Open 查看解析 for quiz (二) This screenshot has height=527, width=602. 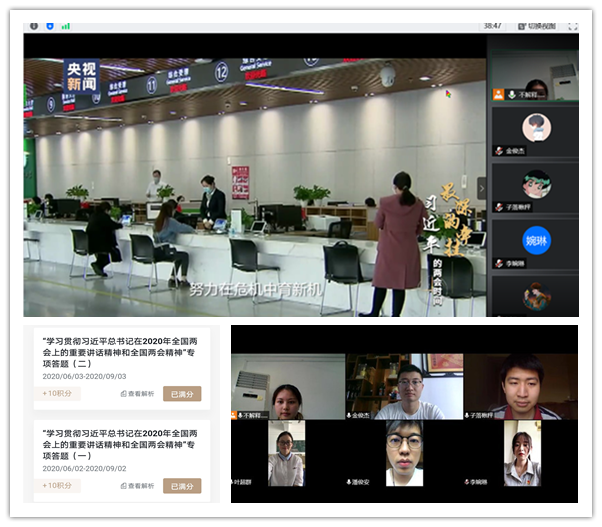click(137, 394)
